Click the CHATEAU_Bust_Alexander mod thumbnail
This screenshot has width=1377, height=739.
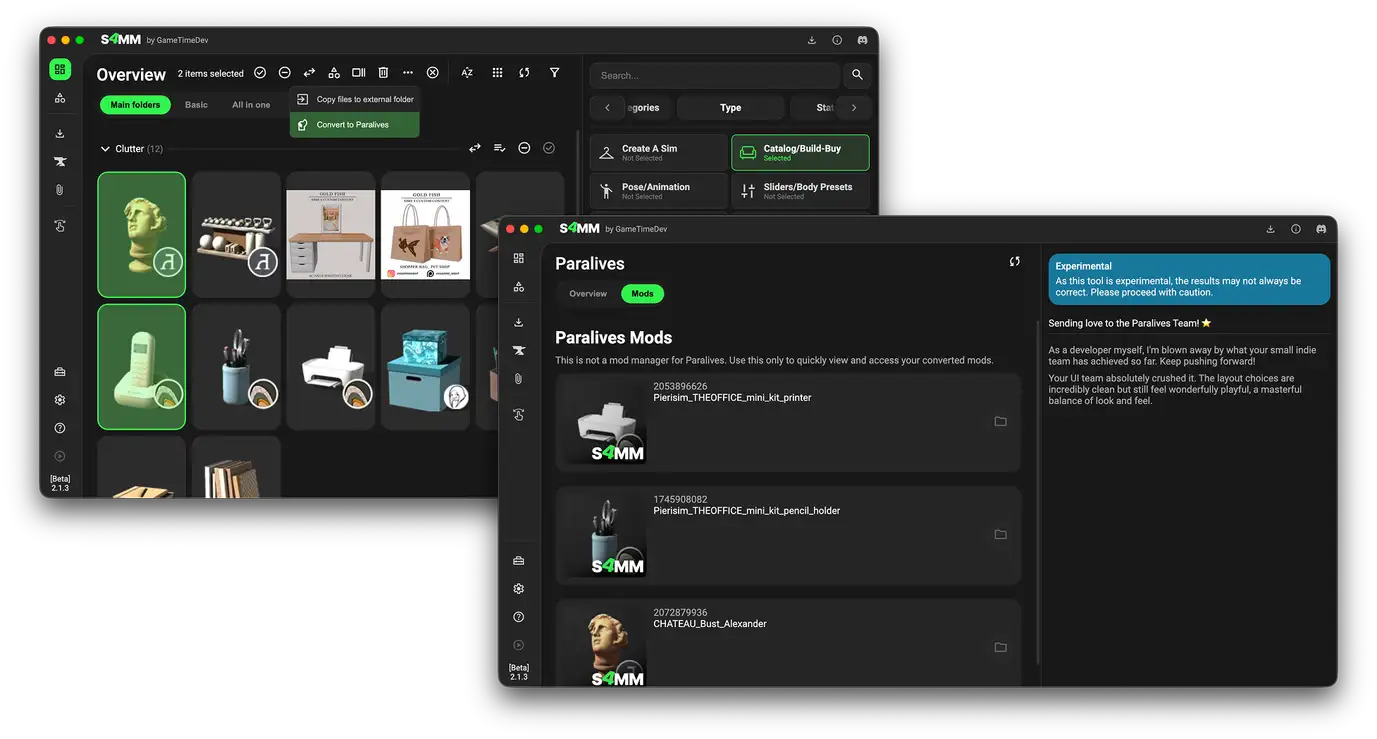point(603,646)
